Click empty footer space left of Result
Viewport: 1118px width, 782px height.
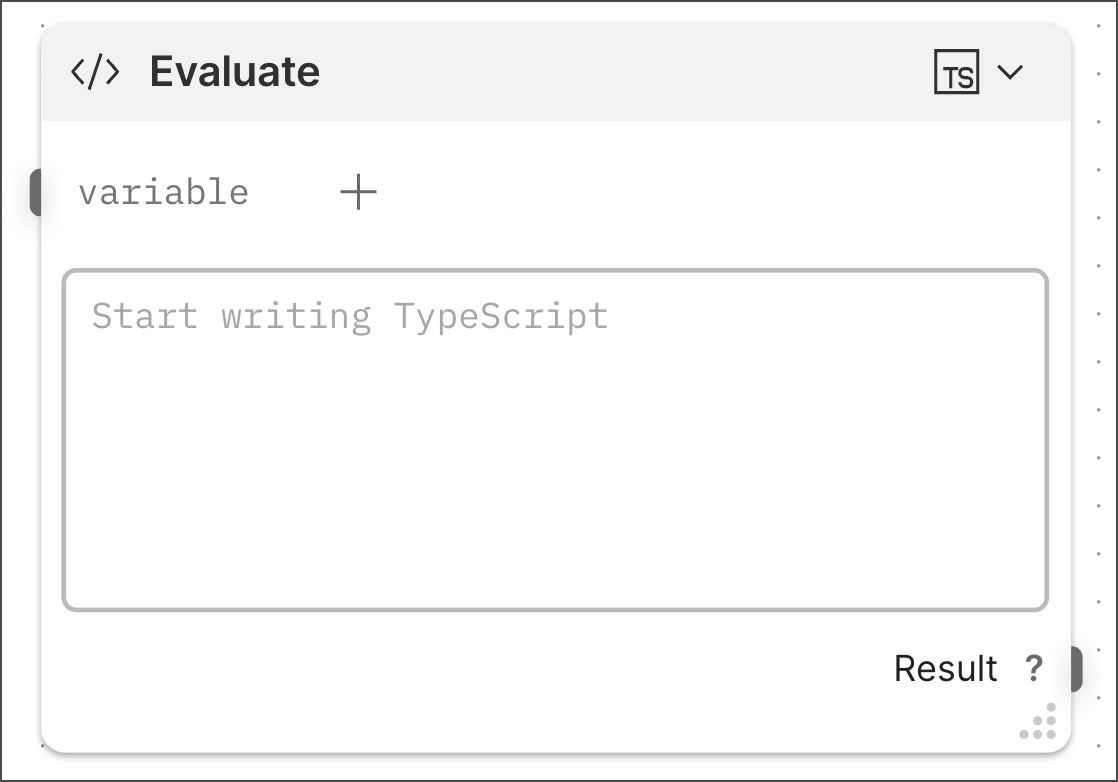[450, 668]
